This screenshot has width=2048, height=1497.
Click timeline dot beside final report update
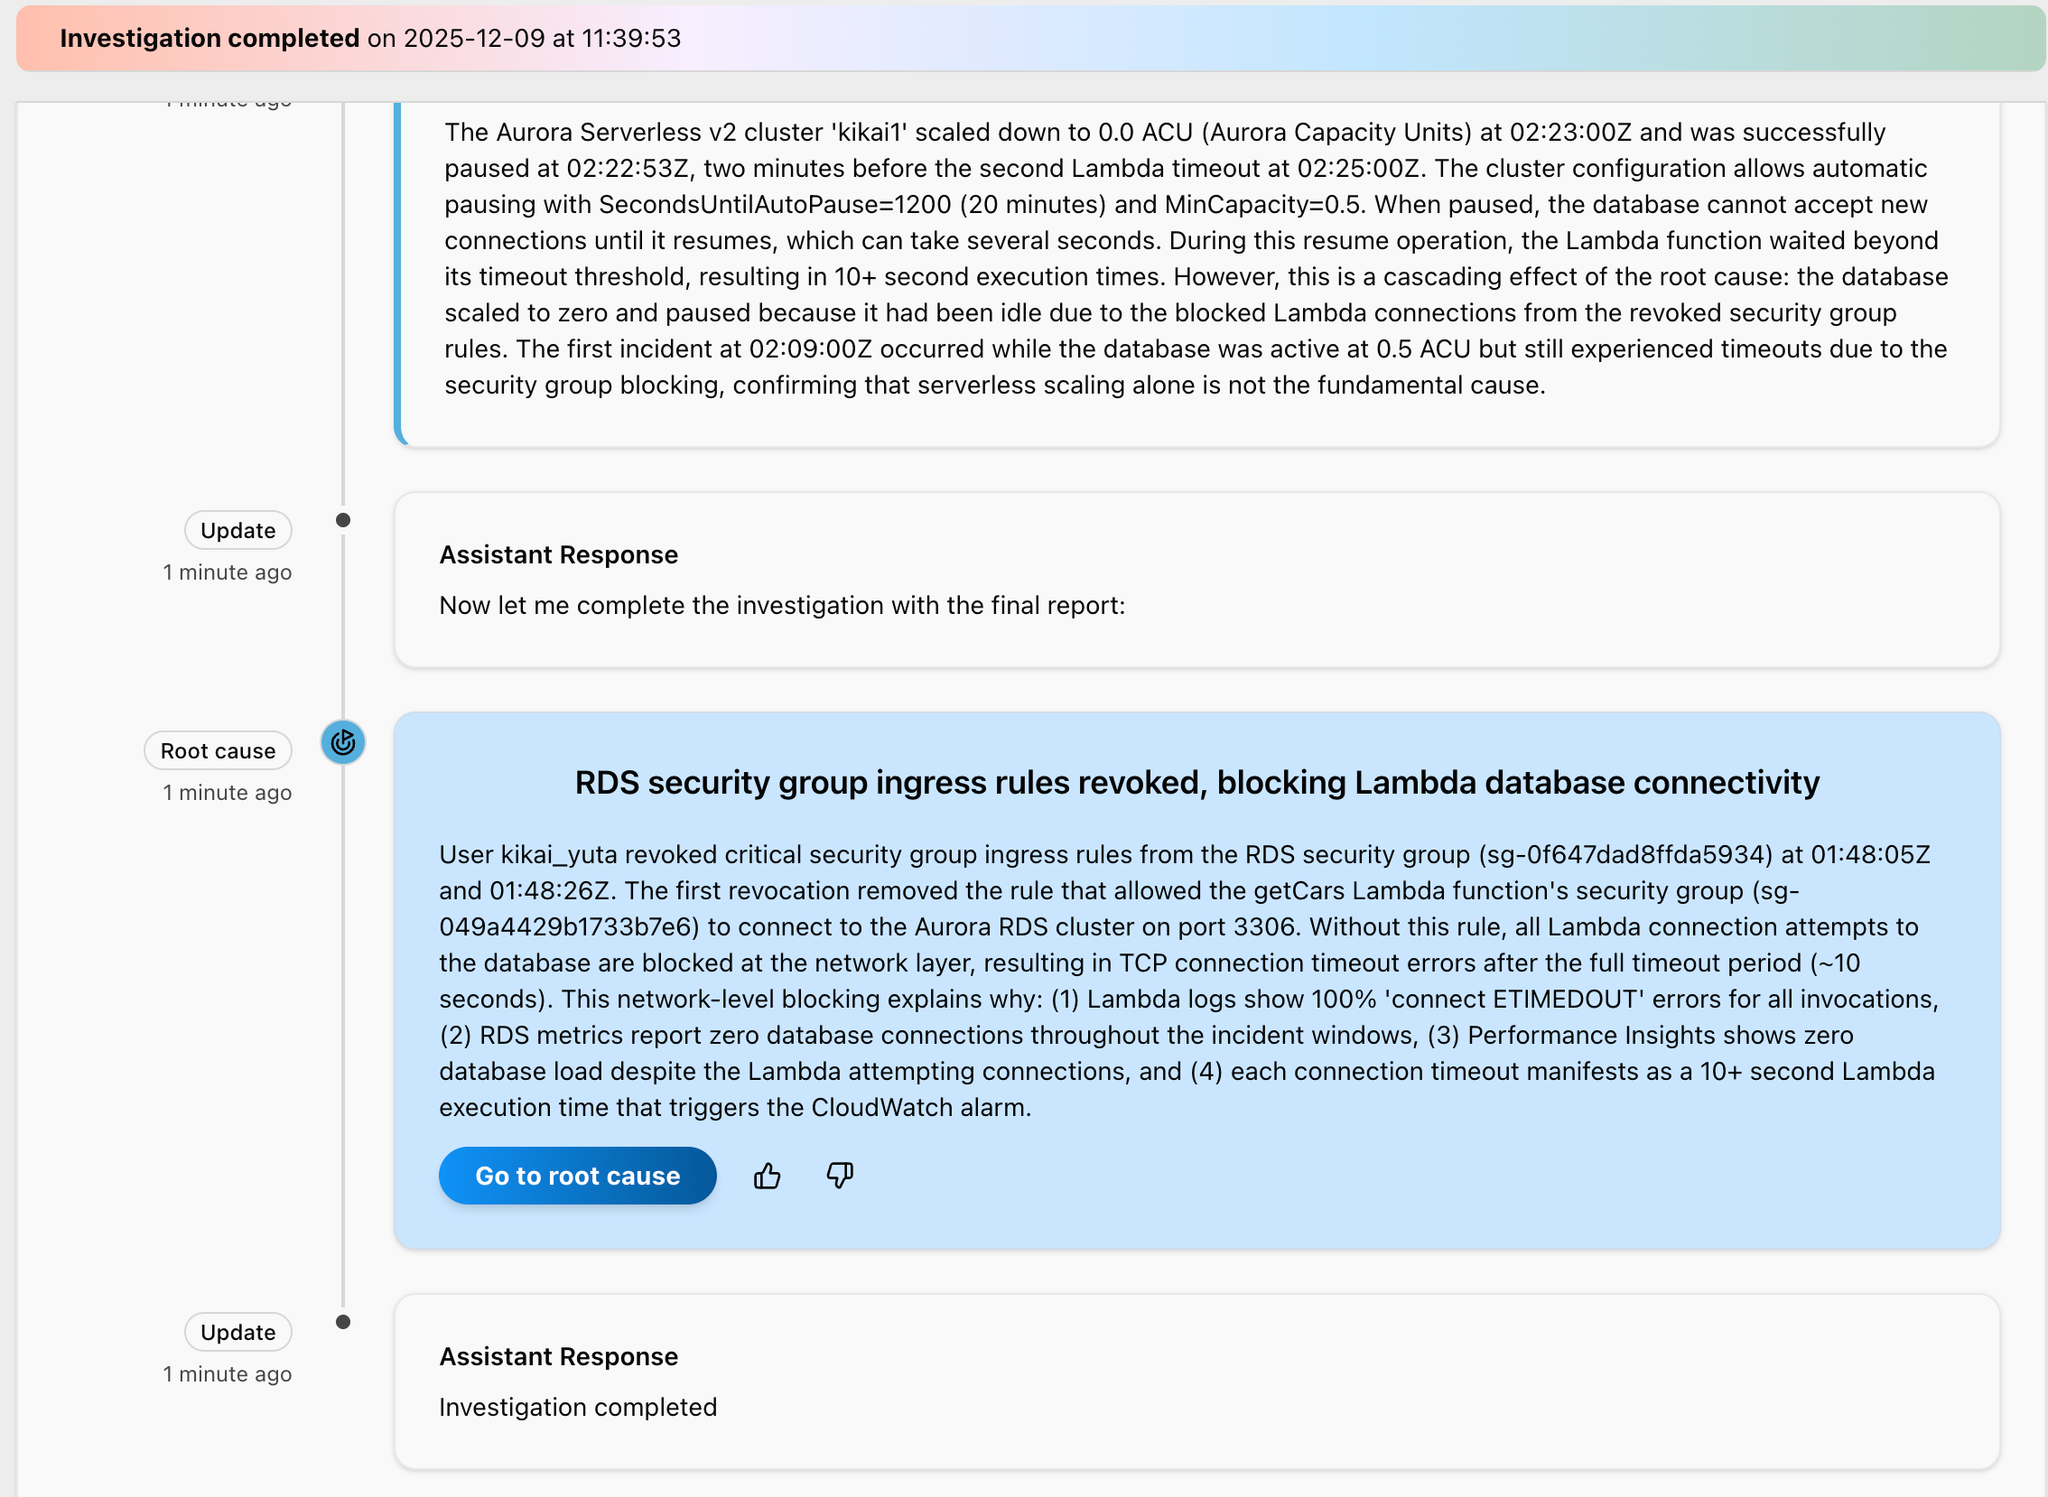pyautogui.click(x=343, y=520)
